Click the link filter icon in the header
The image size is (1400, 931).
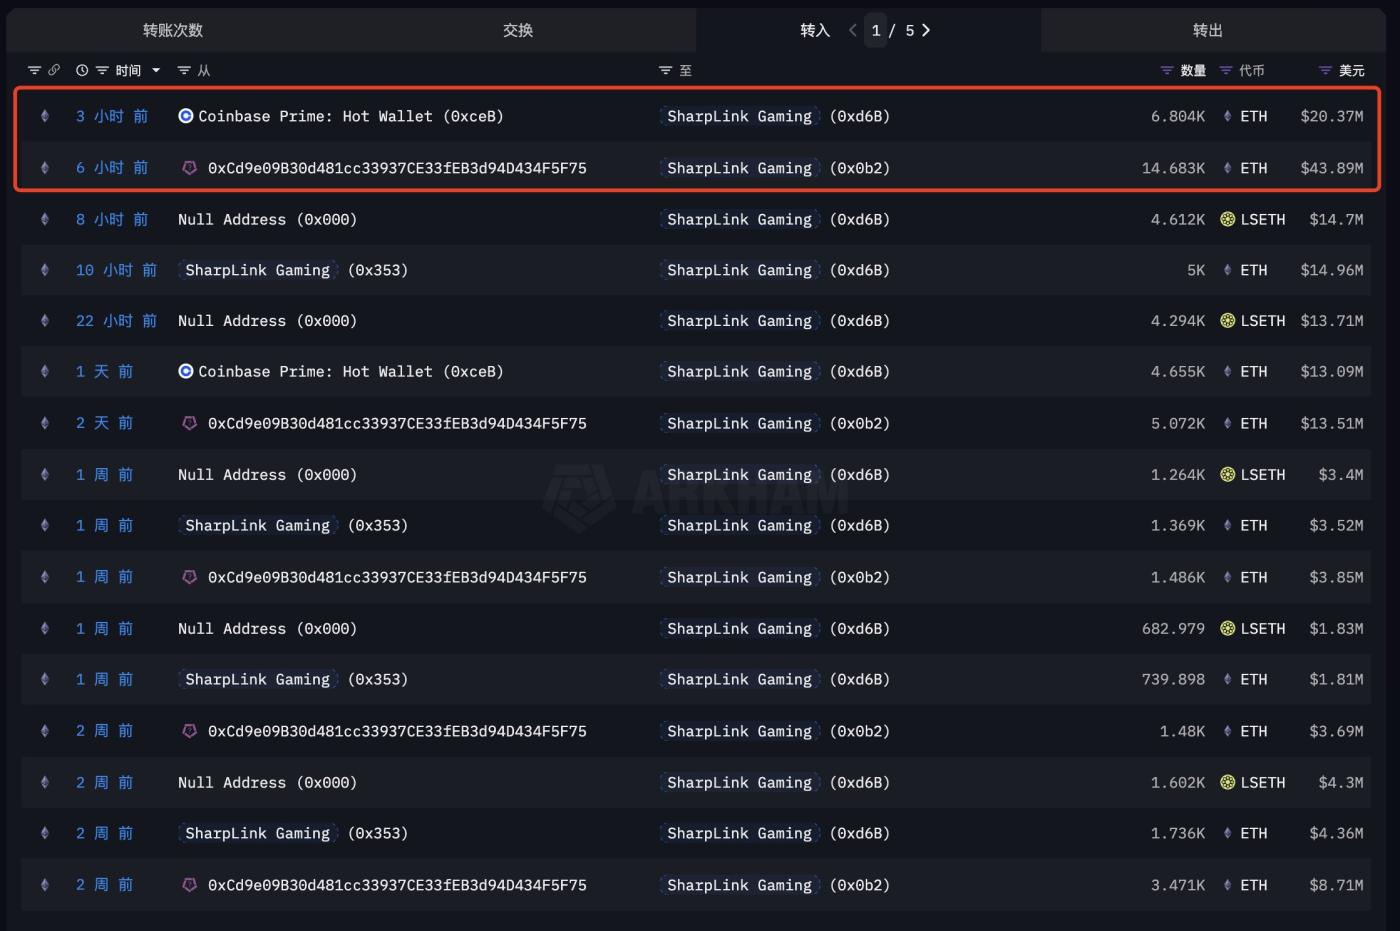point(55,70)
